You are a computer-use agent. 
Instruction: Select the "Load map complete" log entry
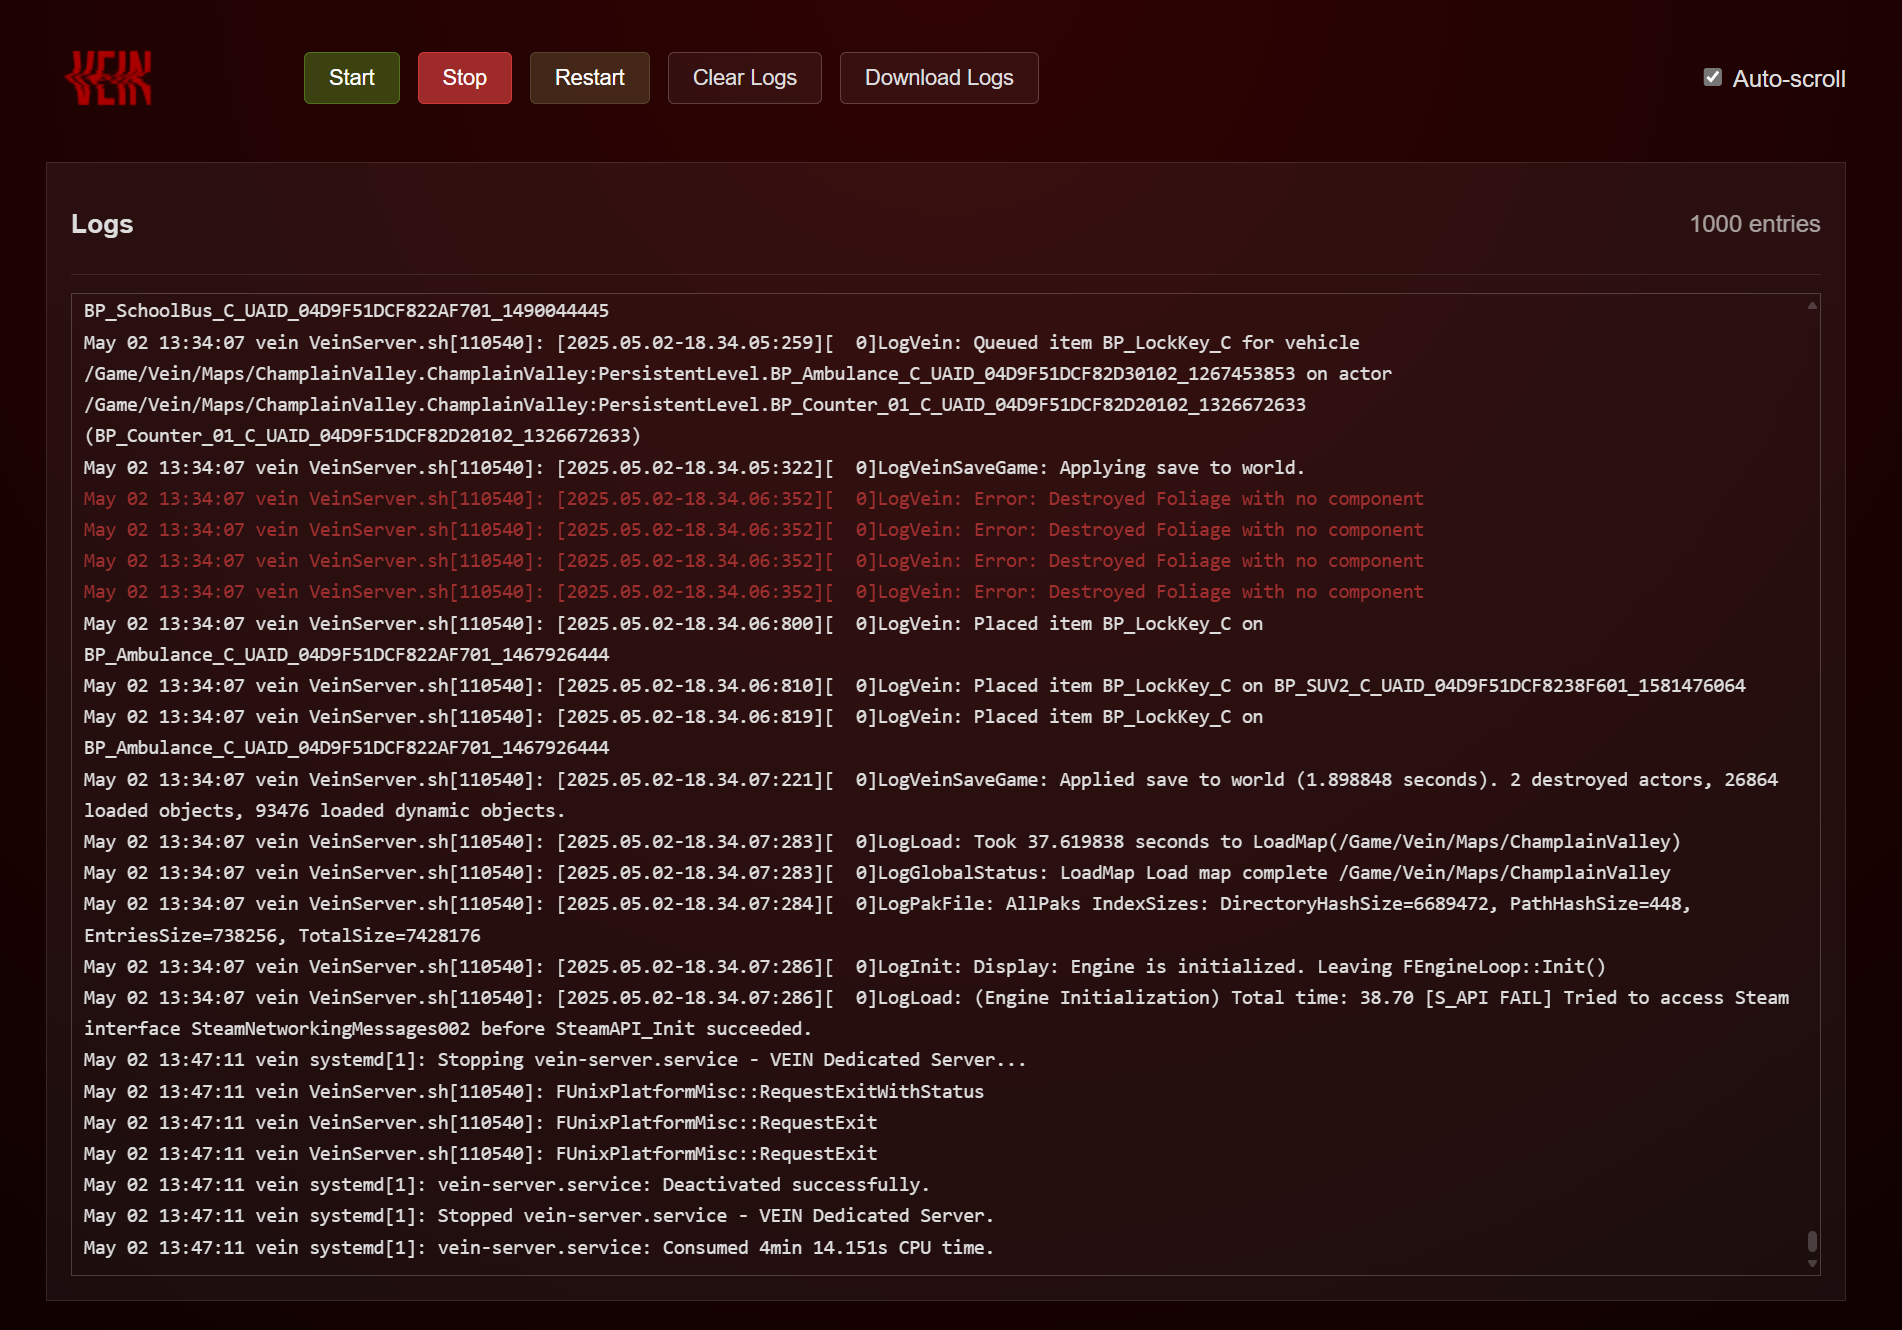(877, 872)
